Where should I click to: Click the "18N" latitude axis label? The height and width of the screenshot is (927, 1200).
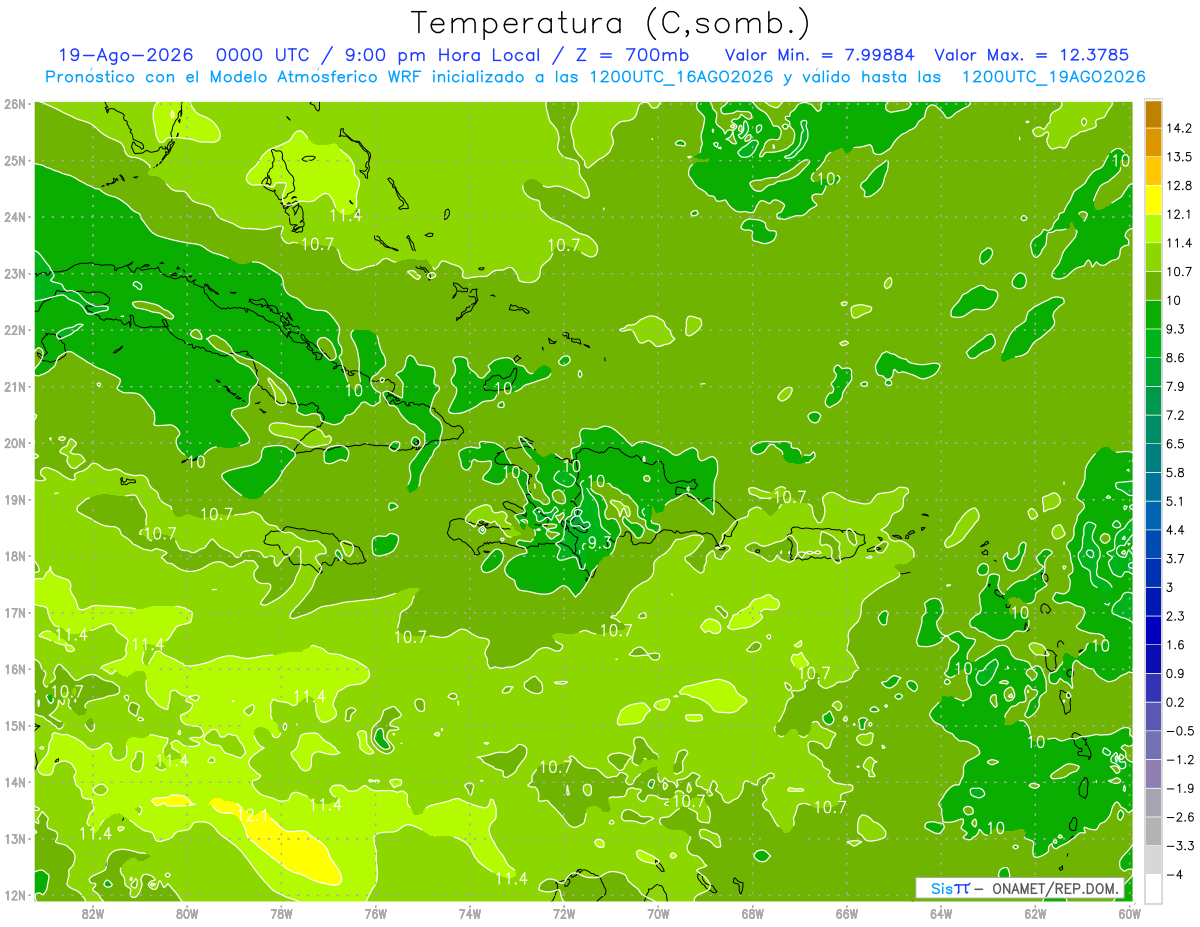click(x=15, y=556)
